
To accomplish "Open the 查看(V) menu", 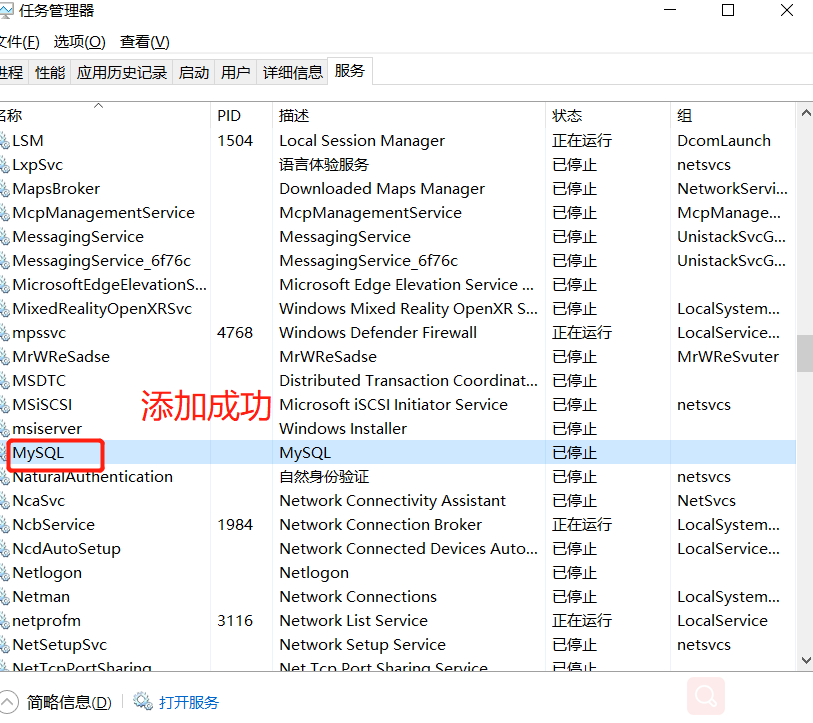I will click(x=145, y=42).
